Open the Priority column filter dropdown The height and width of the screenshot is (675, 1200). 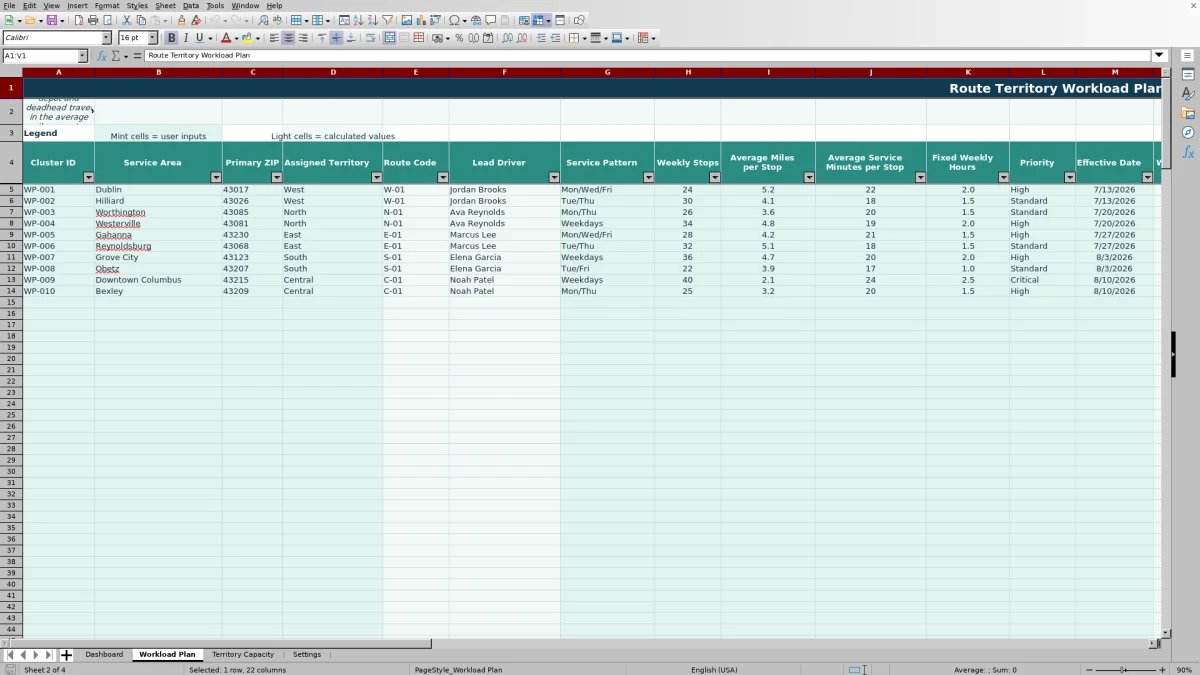(1069, 177)
